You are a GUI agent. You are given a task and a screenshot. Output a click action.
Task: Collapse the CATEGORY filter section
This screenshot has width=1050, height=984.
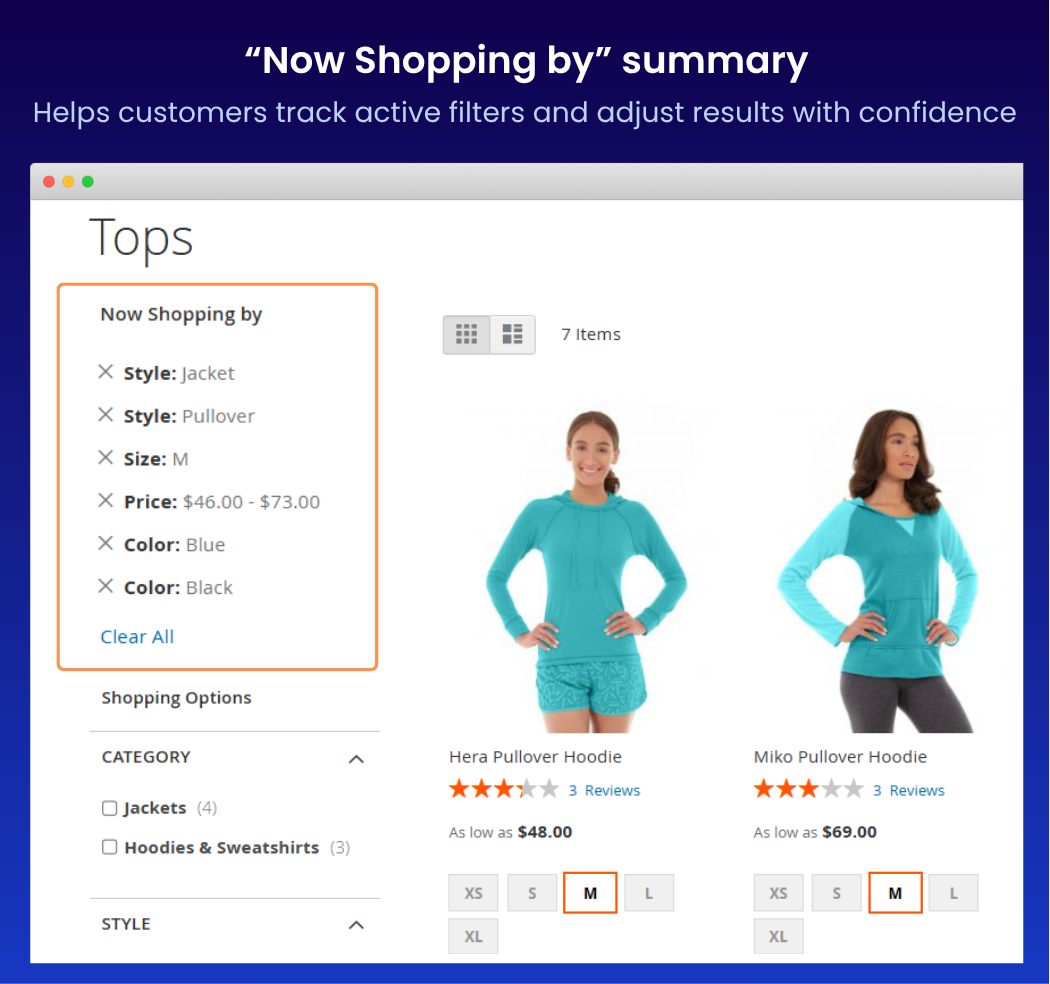356,759
